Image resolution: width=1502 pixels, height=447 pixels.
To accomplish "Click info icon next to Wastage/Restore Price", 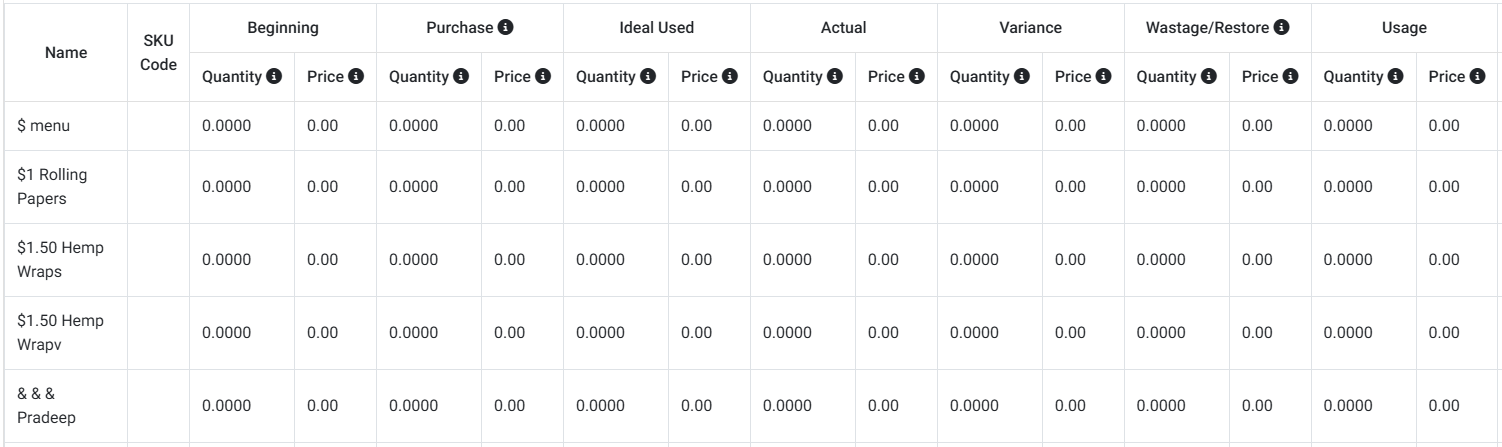I will (x=1290, y=76).
